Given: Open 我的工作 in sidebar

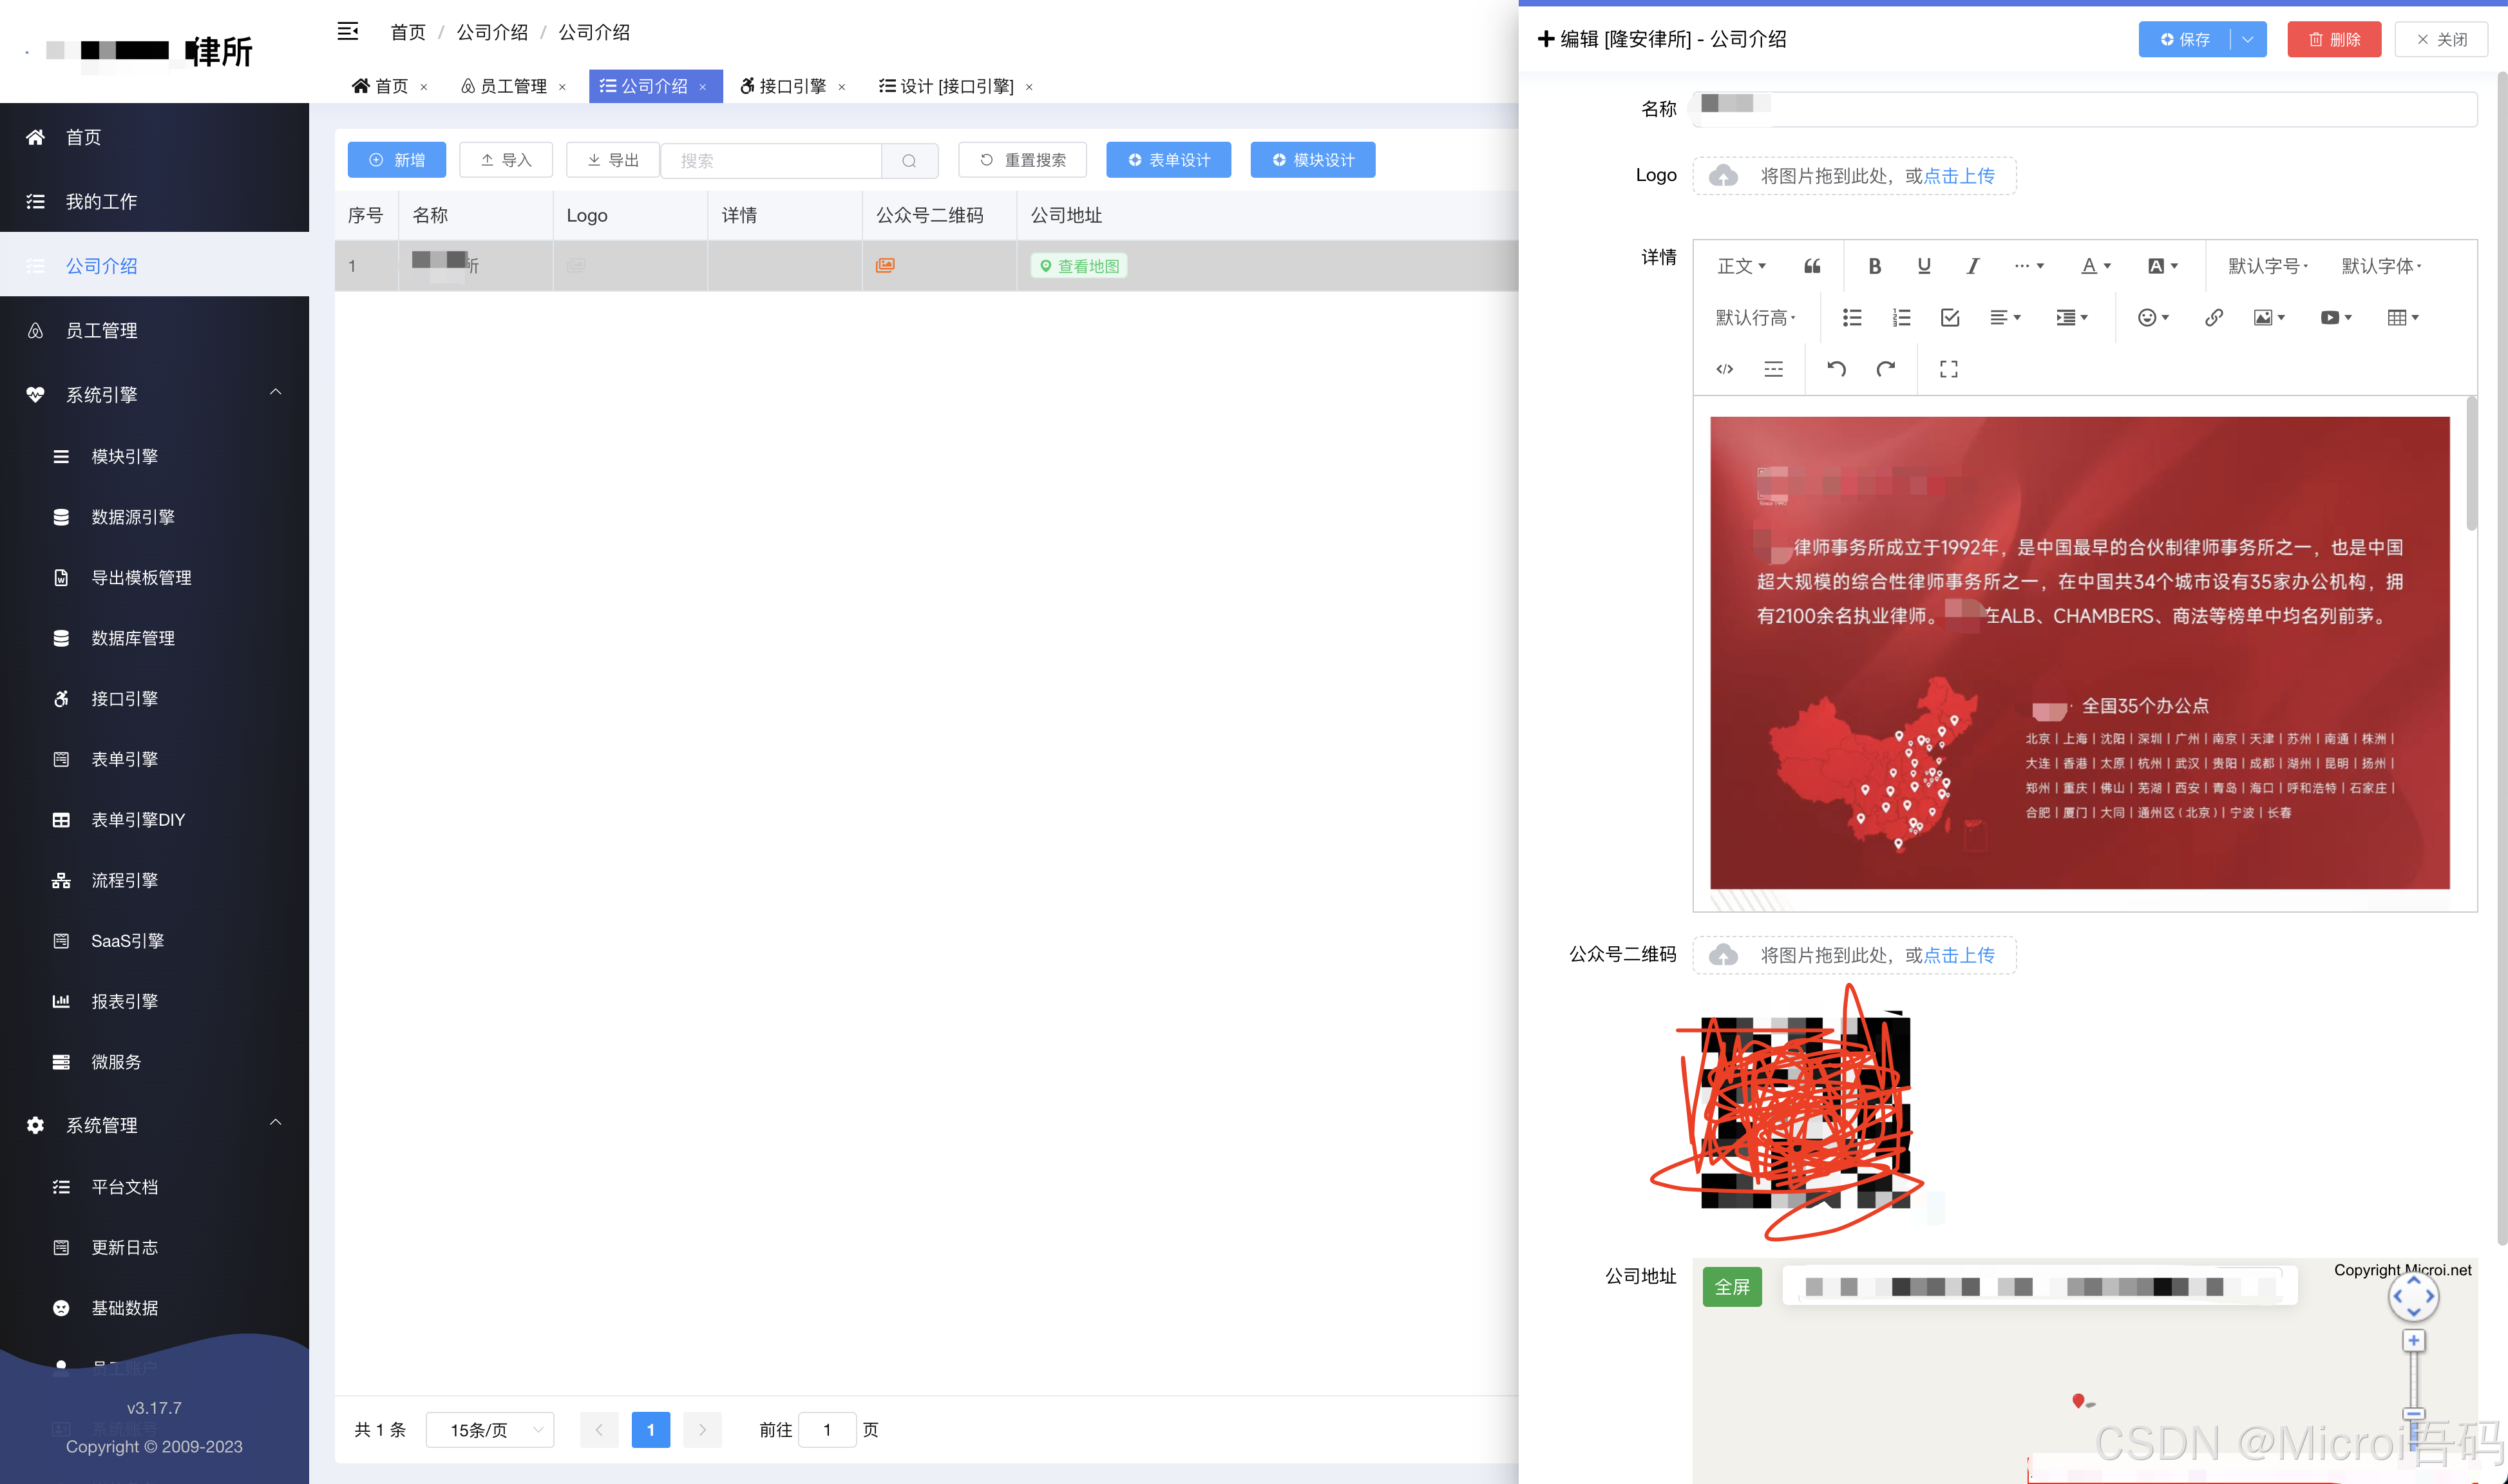Looking at the screenshot, I should point(154,201).
